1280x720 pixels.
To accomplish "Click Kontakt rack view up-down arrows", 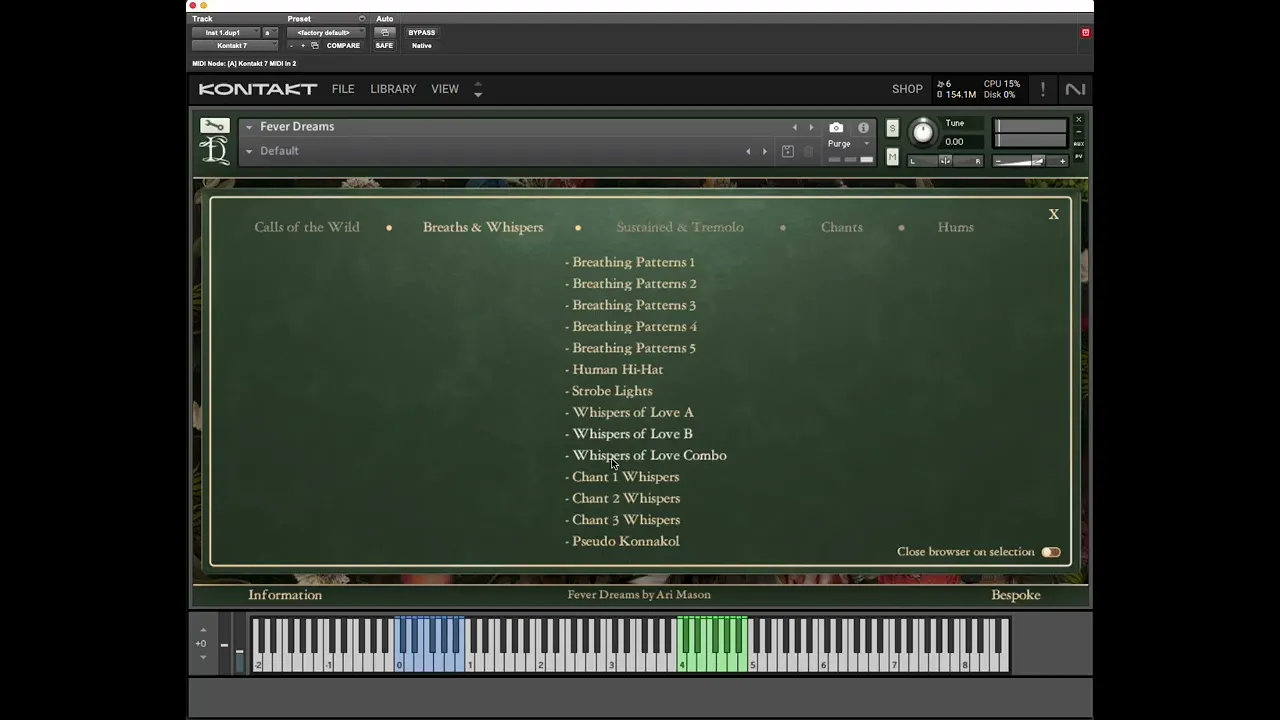I will pos(478,89).
